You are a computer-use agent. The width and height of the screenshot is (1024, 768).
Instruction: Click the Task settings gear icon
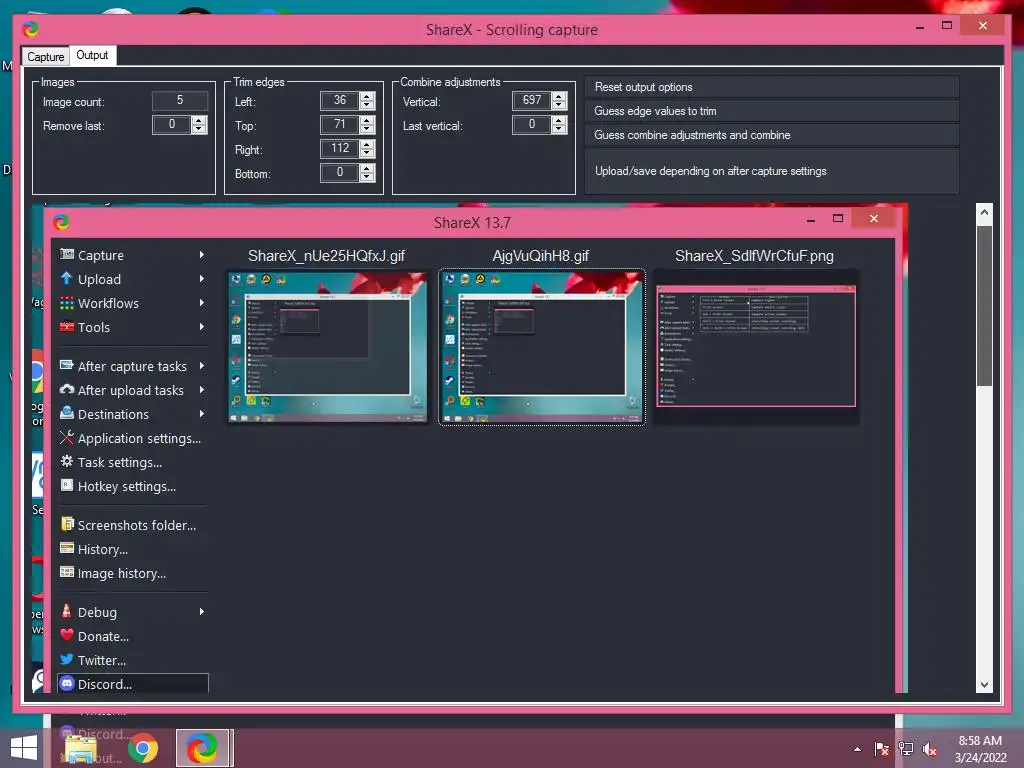click(x=67, y=461)
